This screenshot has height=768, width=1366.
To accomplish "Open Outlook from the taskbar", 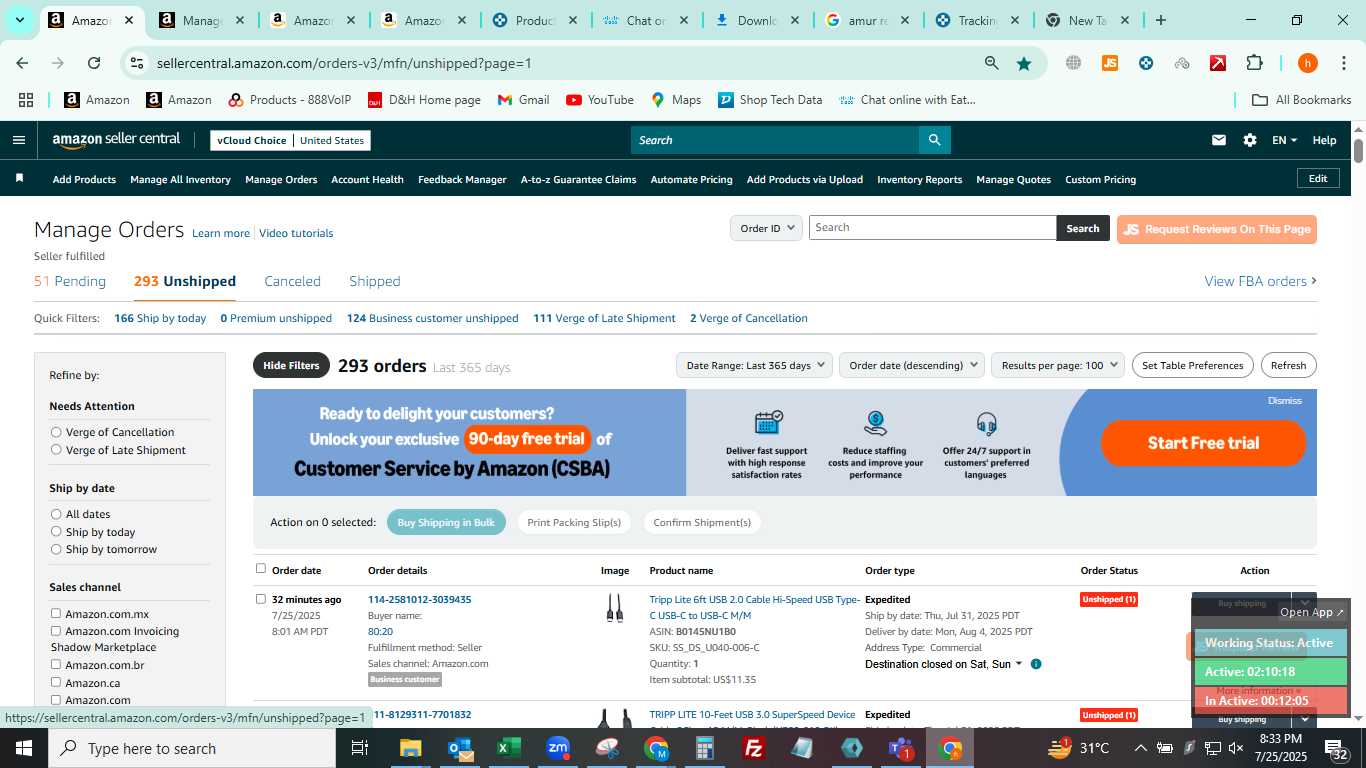I will [460, 748].
